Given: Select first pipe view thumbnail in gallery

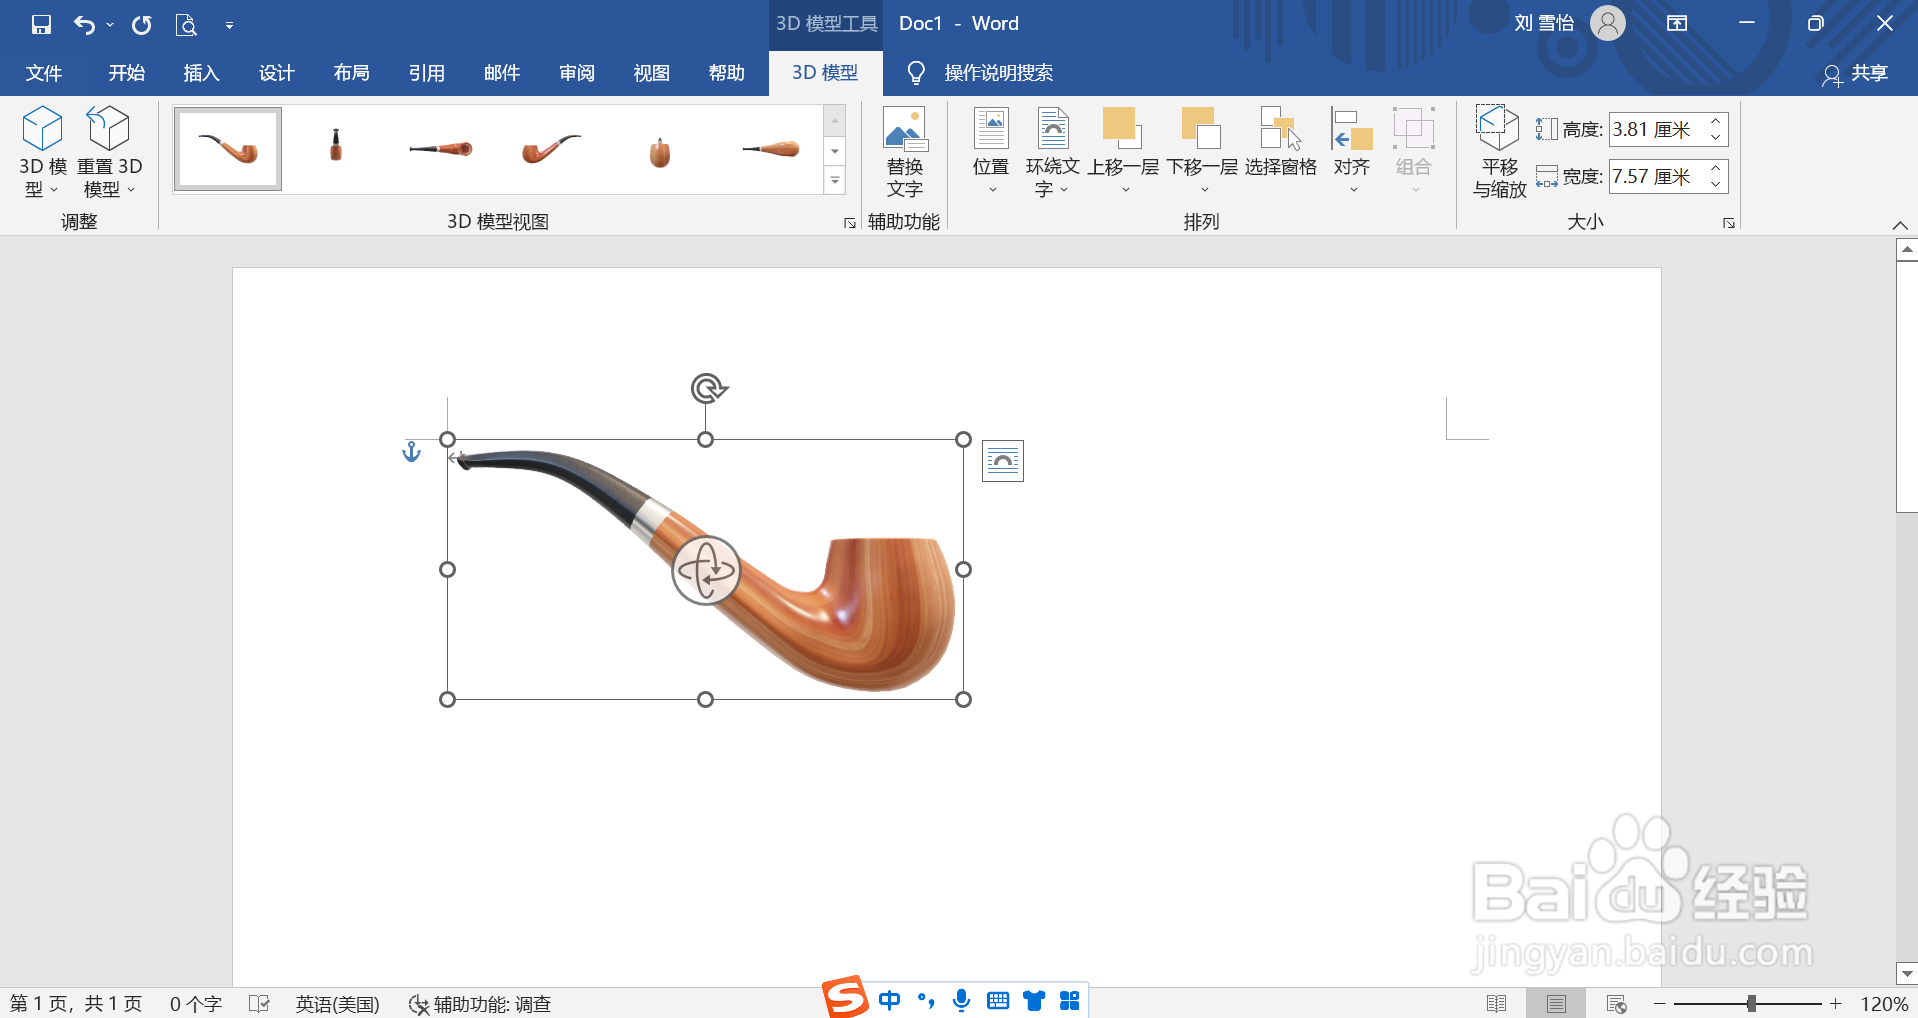Looking at the screenshot, I should [x=228, y=149].
